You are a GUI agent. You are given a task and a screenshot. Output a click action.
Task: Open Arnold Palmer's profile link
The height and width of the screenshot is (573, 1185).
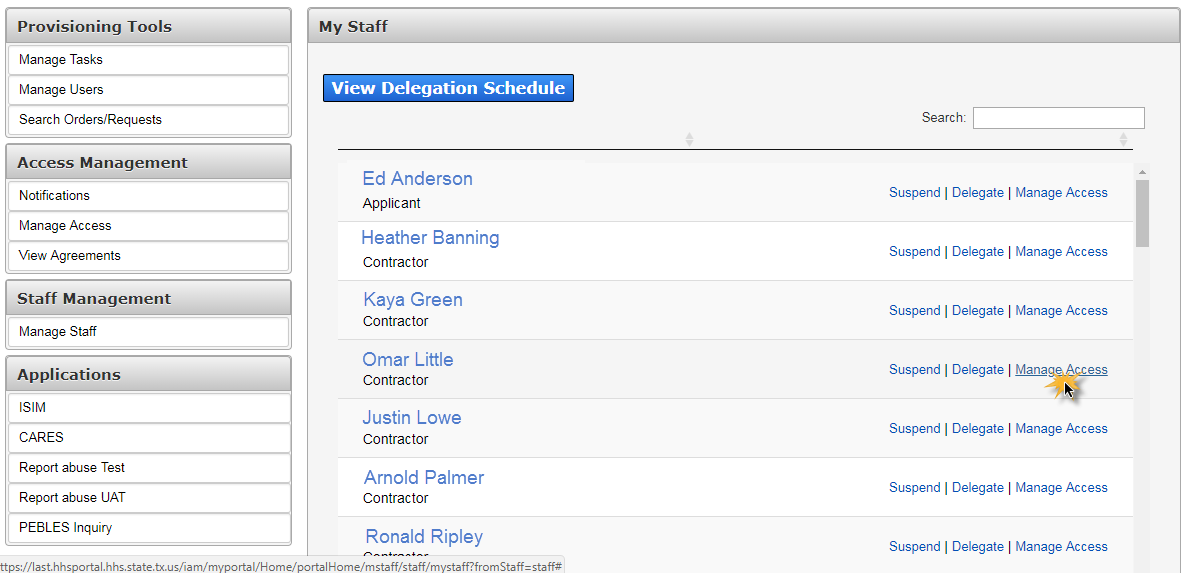click(424, 478)
